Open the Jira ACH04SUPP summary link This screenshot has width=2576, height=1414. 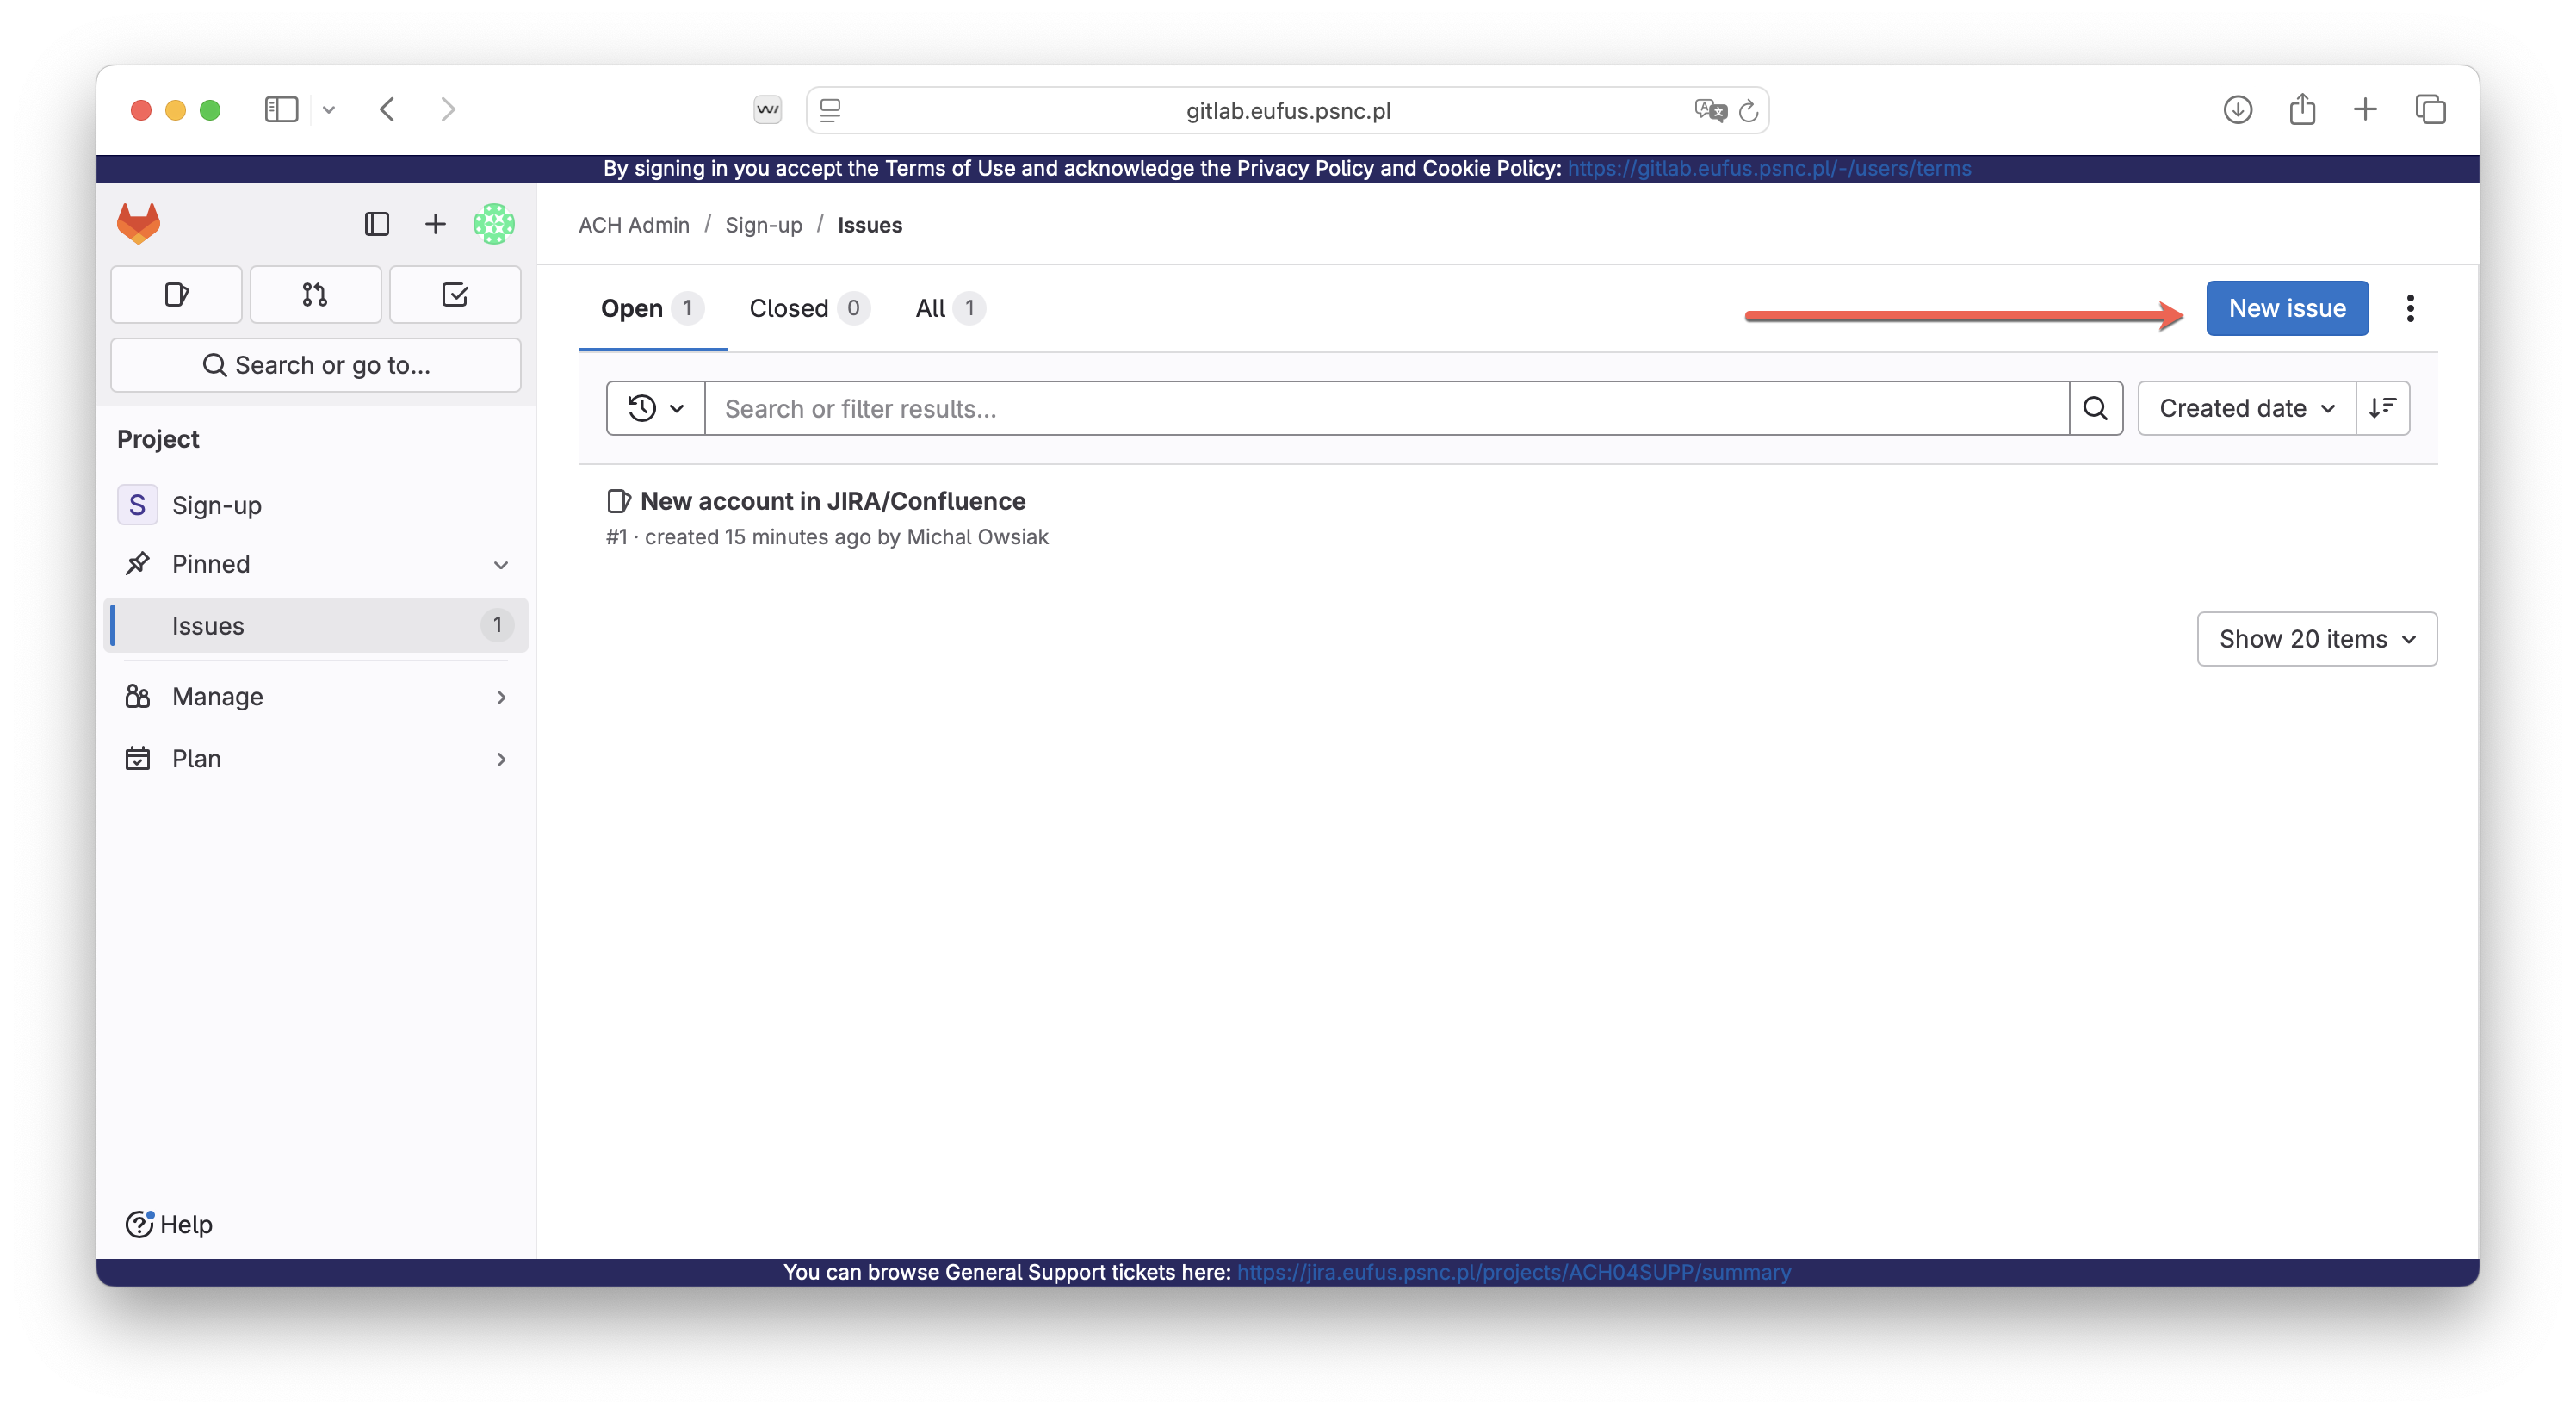coord(1514,1272)
